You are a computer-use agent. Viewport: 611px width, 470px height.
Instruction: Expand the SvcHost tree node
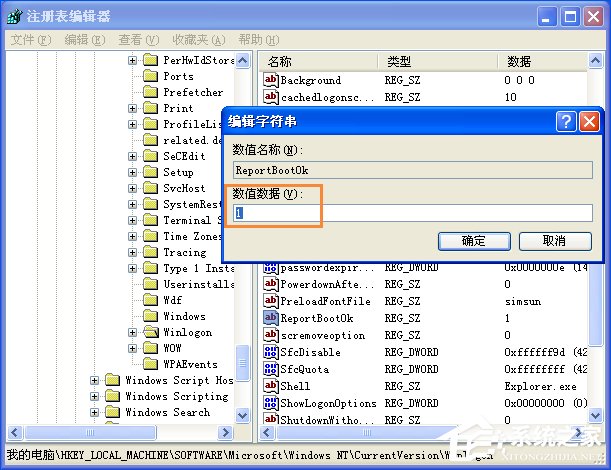(x=132, y=188)
